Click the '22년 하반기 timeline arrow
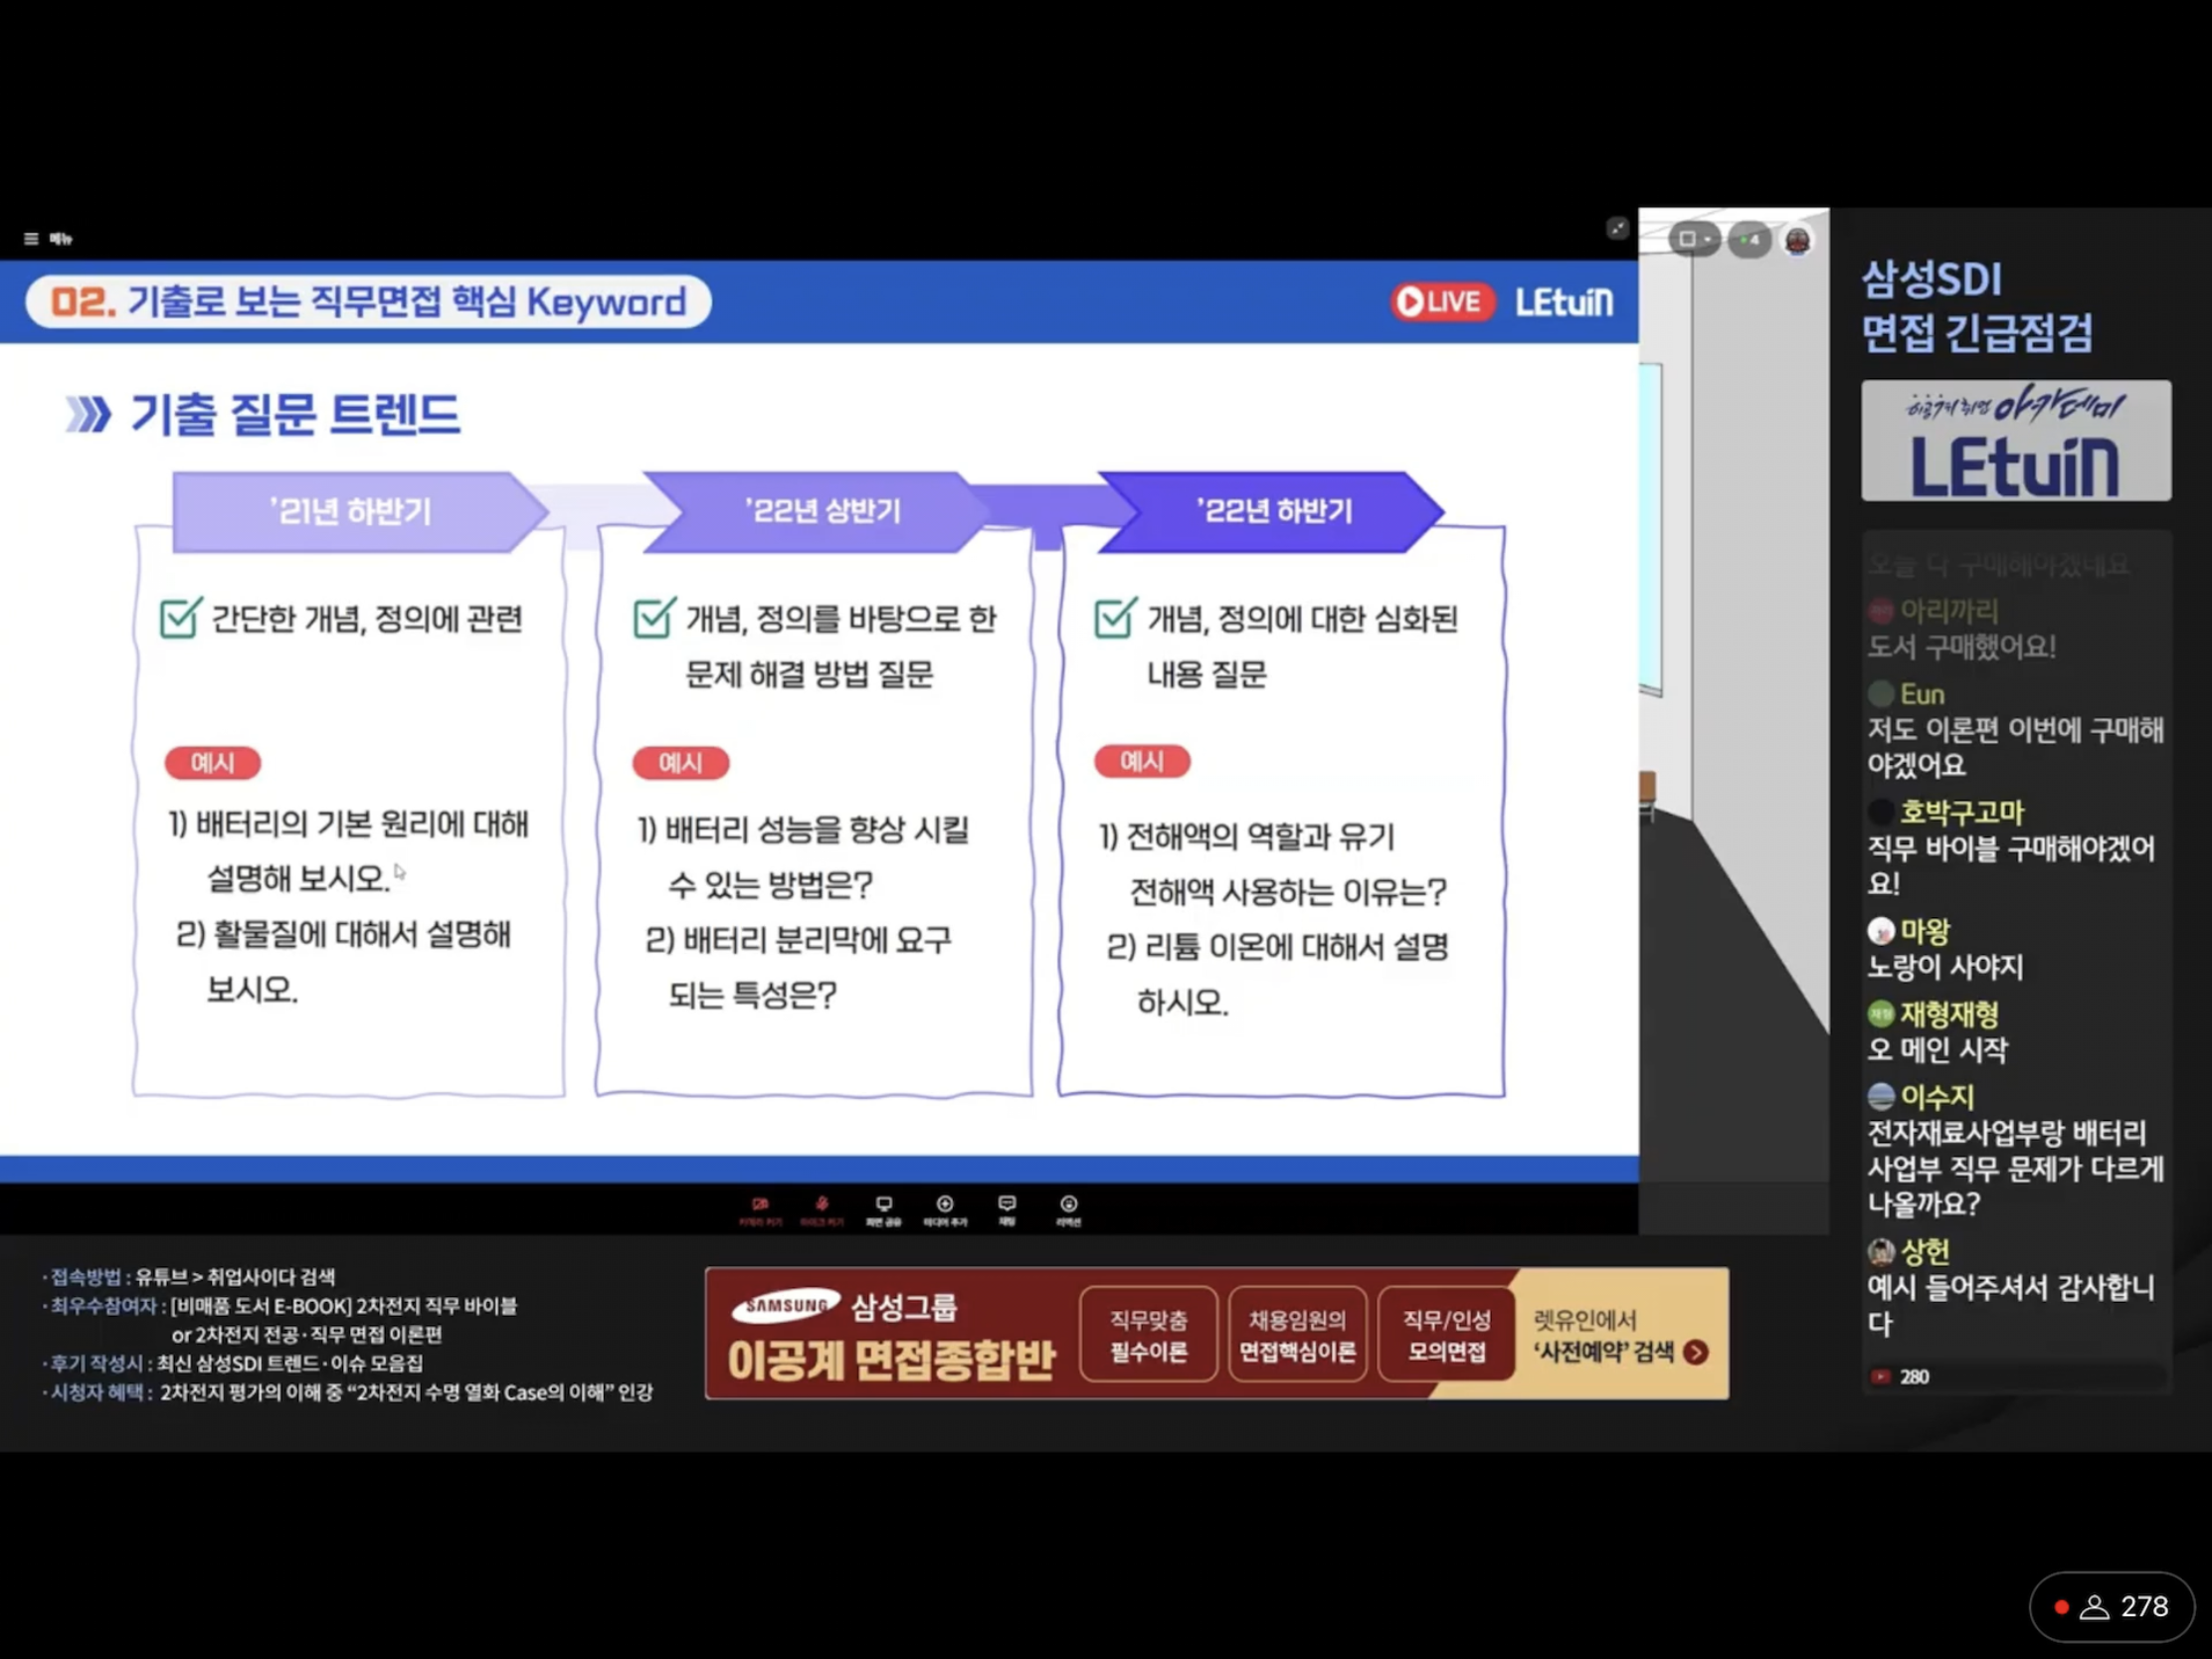The height and width of the screenshot is (1659, 2212). 1273,512
